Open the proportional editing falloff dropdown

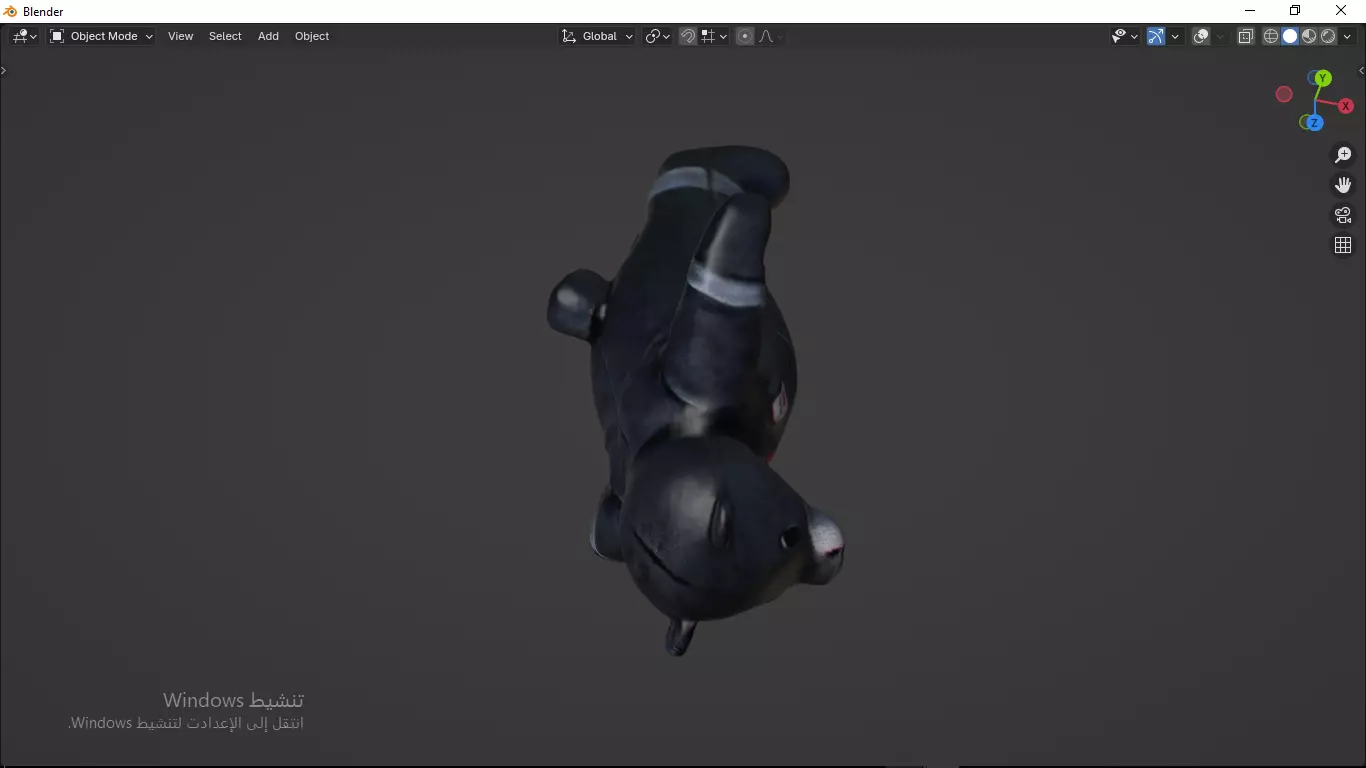pyautogui.click(x=770, y=36)
